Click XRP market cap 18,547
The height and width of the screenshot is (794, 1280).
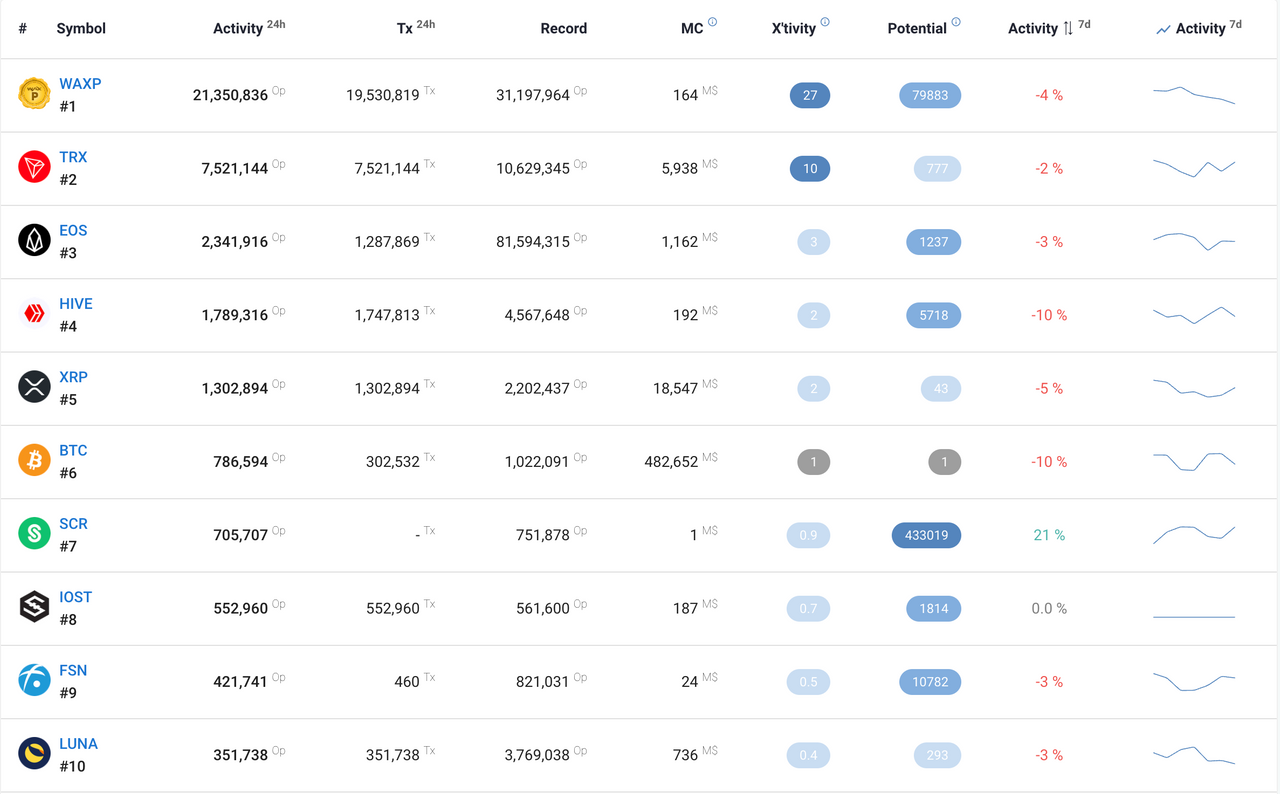(x=675, y=388)
